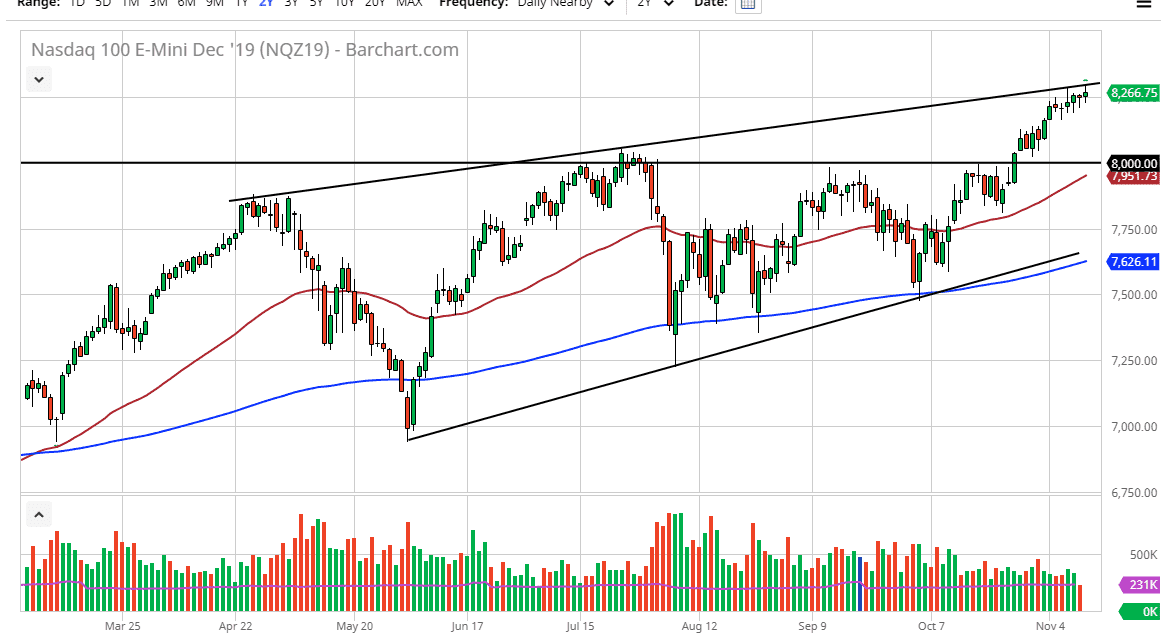The image size is (1170, 633).
Task: Show the MAX range
Action: click(x=408, y=4)
